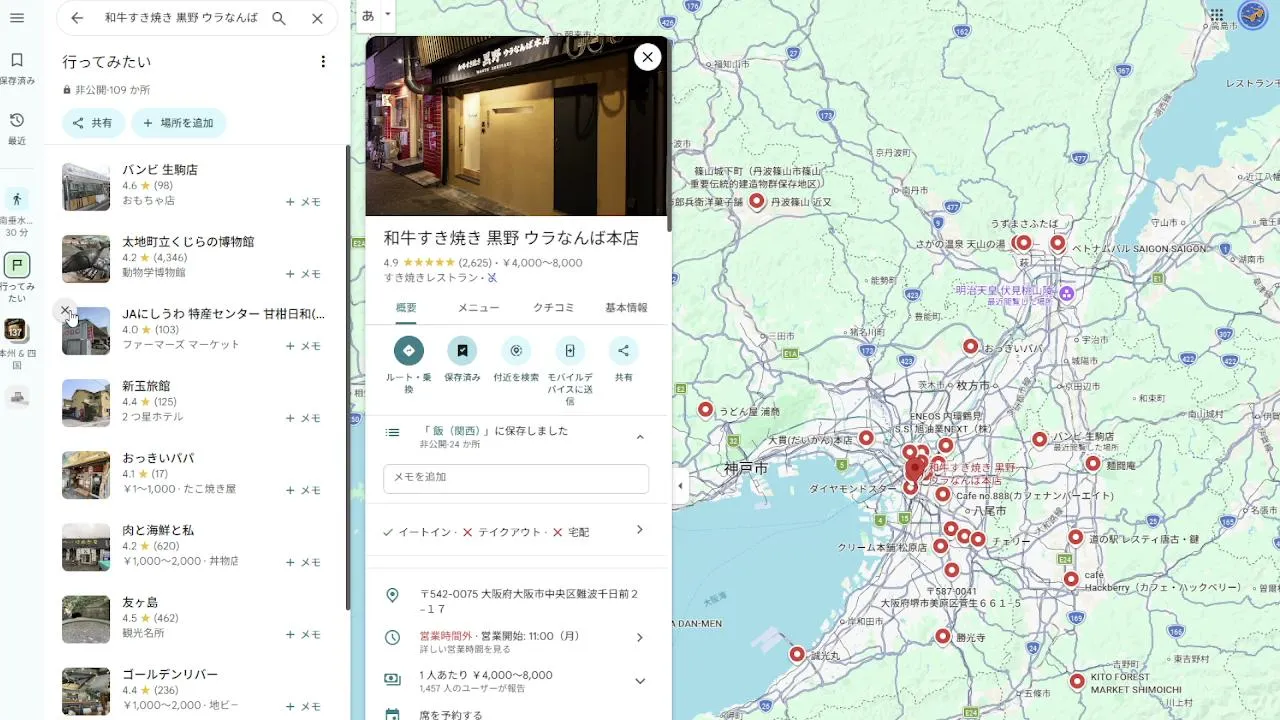Remove JAにしうわ entry with X icon
This screenshot has width=1280, height=720.
tap(65, 311)
